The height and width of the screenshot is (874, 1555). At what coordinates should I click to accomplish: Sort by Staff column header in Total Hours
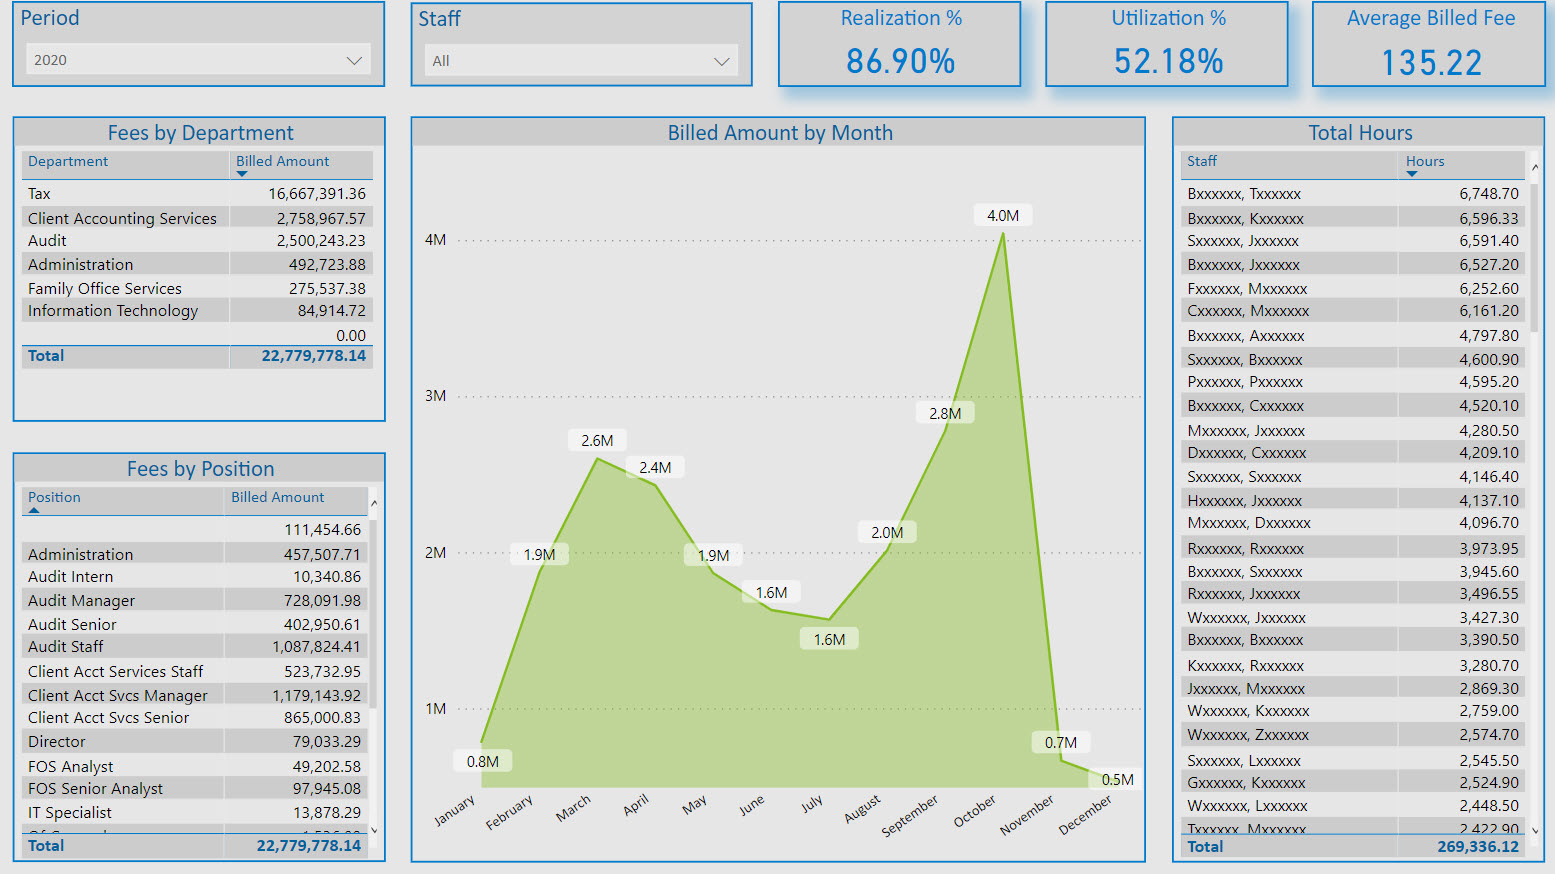(1202, 161)
